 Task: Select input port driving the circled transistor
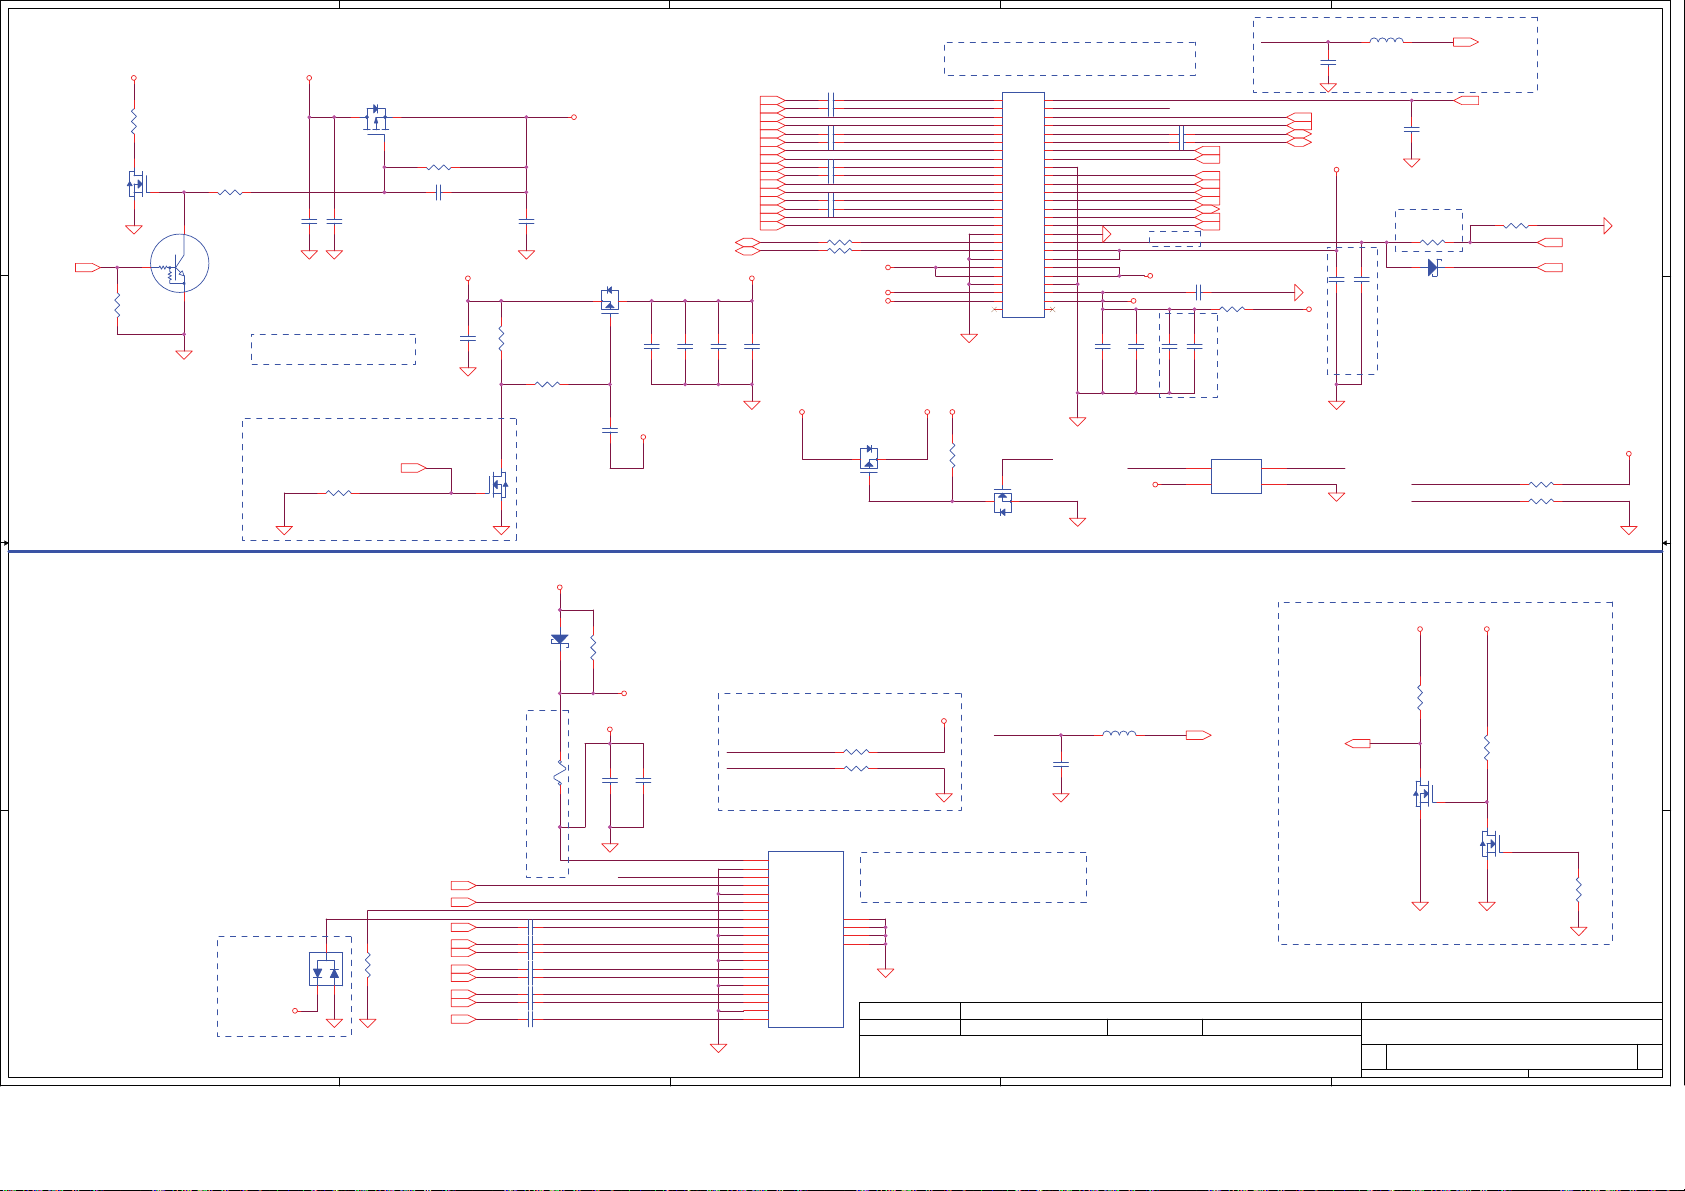click(x=88, y=267)
